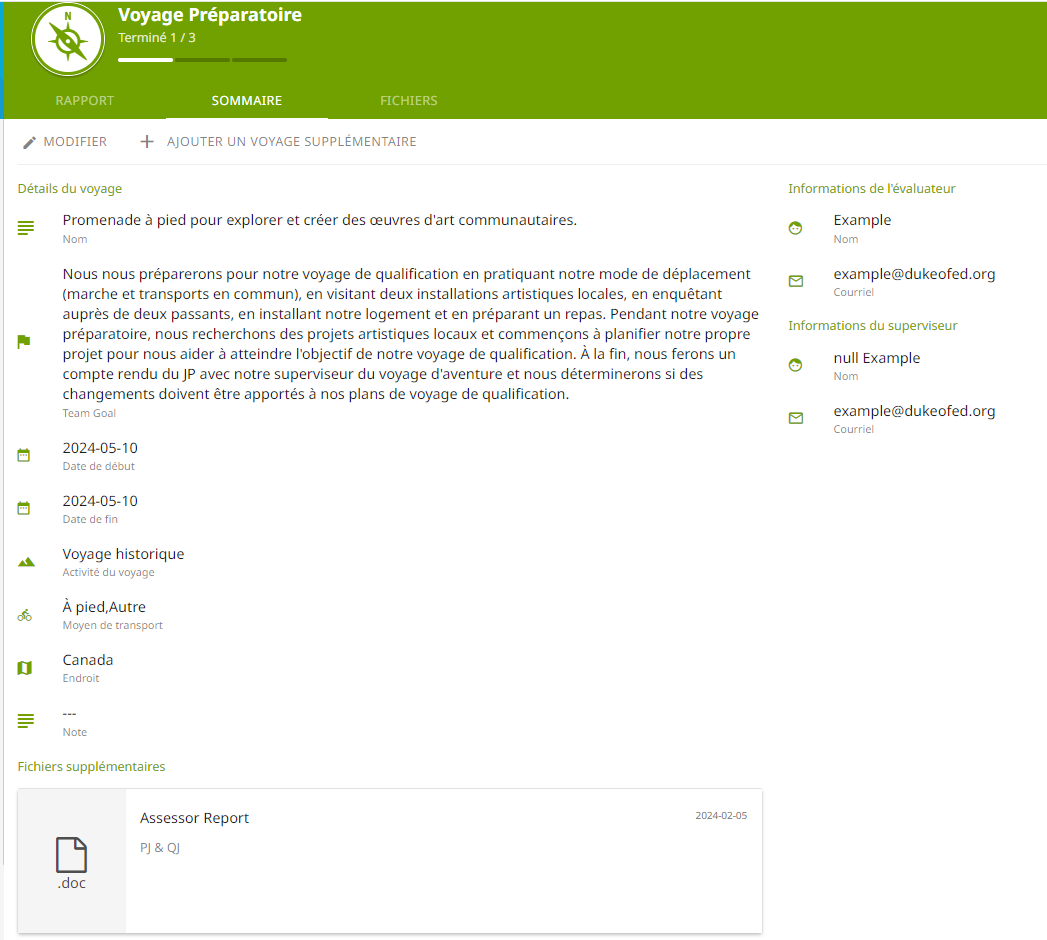The height and width of the screenshot is (940, 1047).
Task: Click the bicycle icon for Moyen de transport
Action: tap(25, 615)
